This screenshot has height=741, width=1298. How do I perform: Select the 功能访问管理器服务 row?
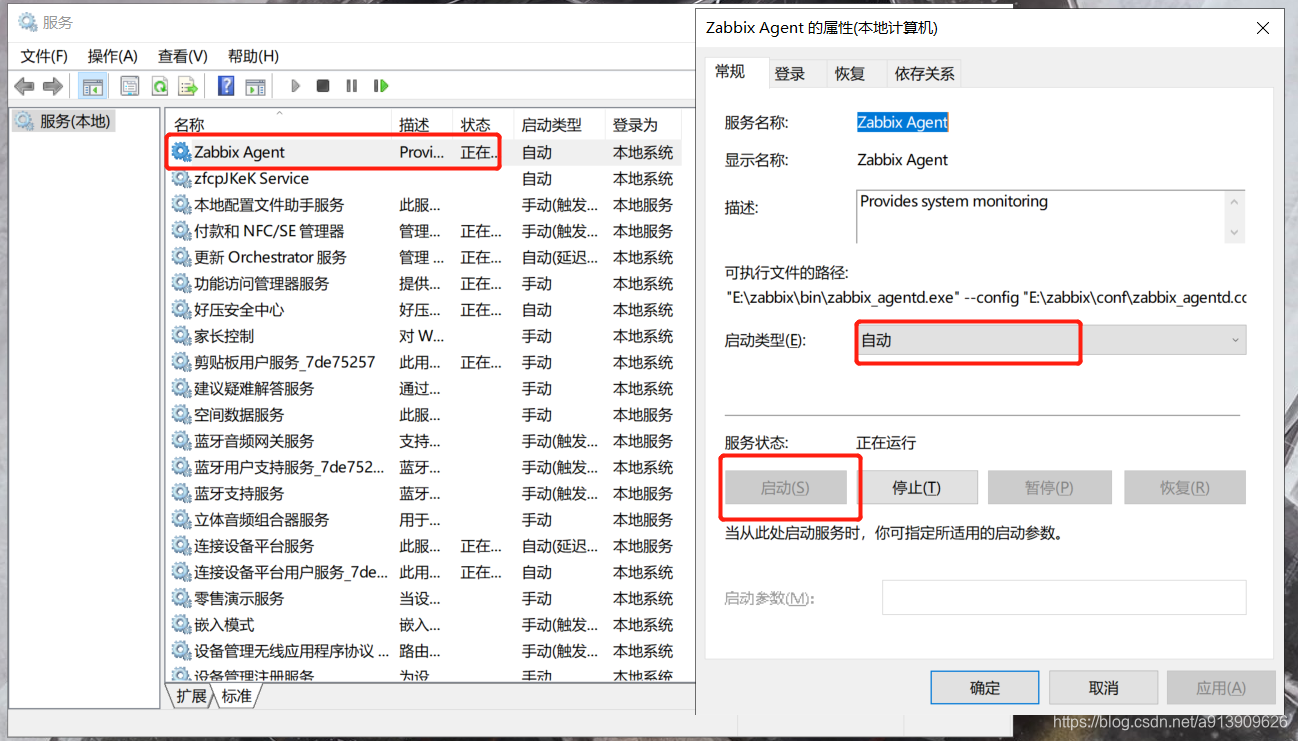[424, 284]
